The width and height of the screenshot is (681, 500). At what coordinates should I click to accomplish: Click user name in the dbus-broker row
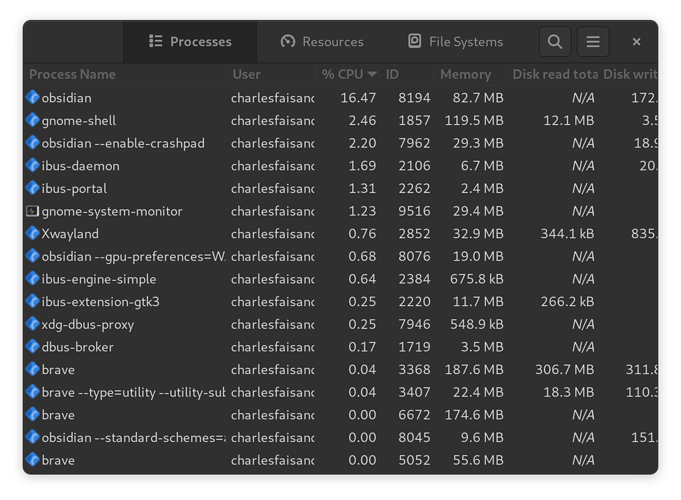pos(272,347)
